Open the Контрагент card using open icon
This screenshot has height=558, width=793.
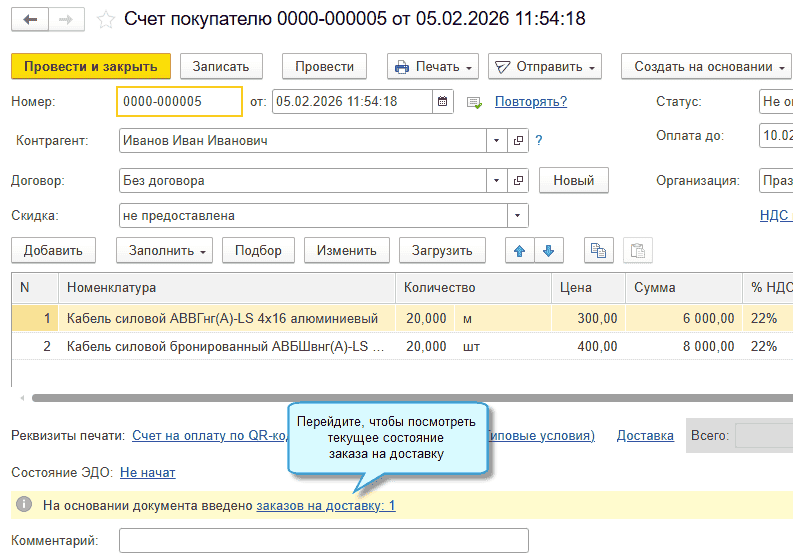(x=518, y=141)
